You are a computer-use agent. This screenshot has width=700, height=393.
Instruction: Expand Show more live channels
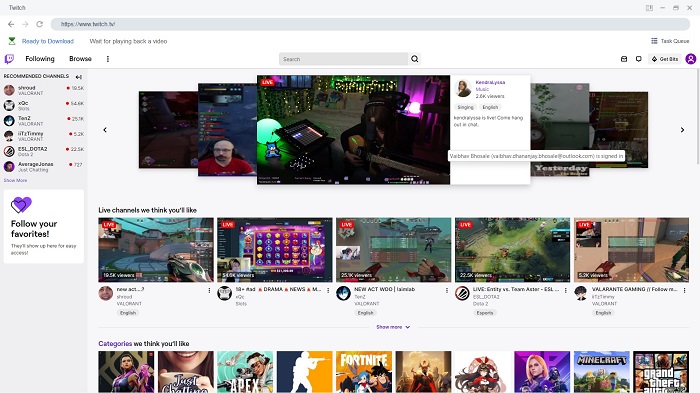click(x=393, y=327)
